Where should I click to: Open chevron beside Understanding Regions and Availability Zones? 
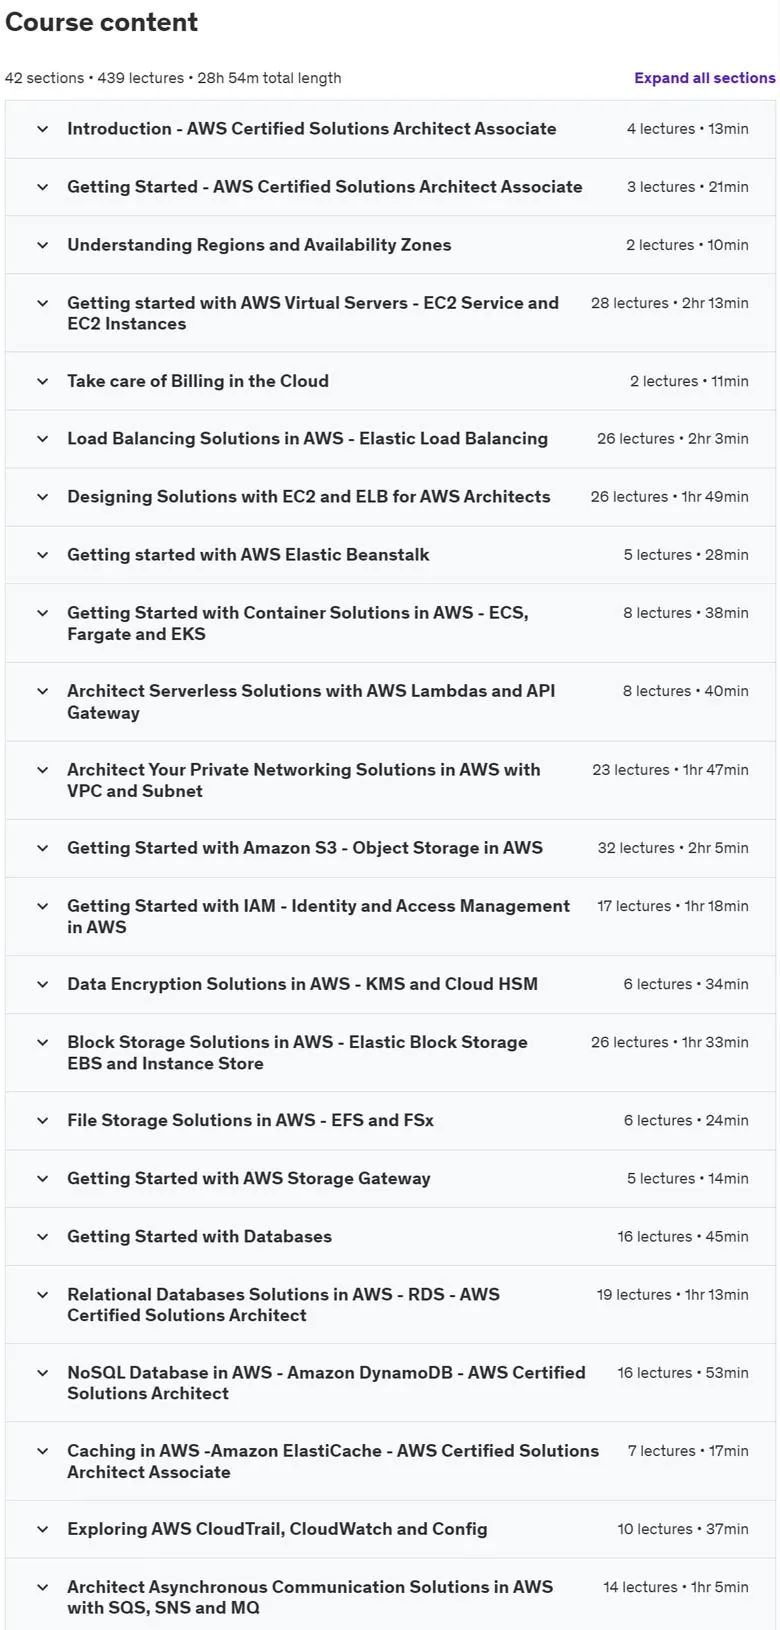42,245
